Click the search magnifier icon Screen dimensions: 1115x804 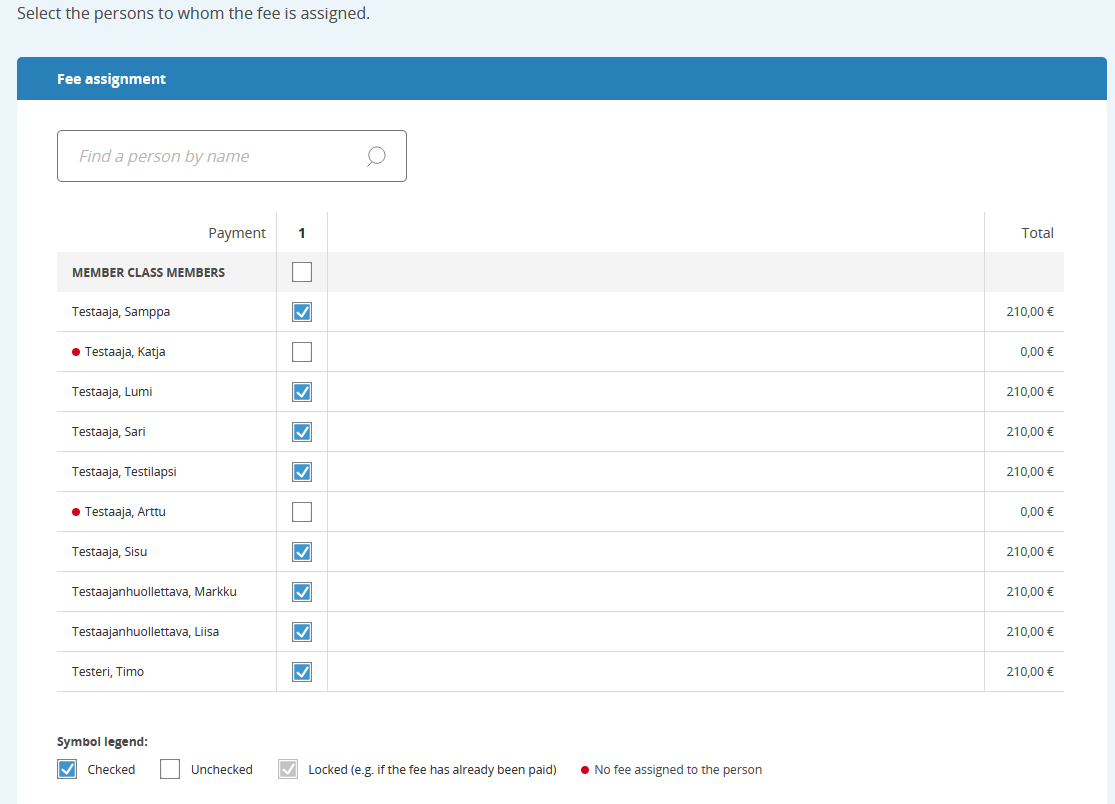click(376, 156)
